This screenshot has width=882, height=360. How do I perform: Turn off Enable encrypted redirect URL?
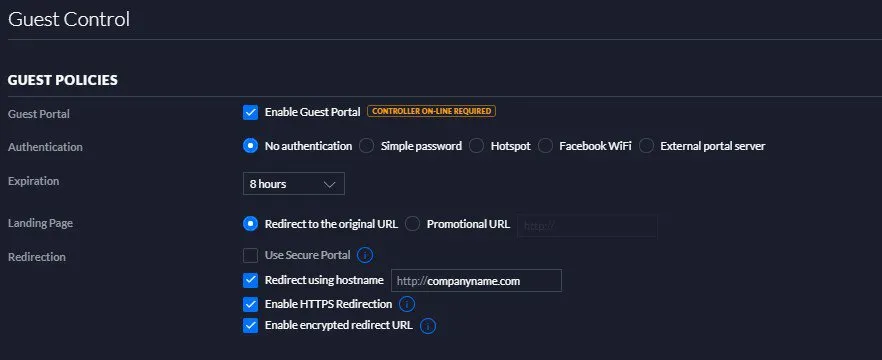[250, 326]
